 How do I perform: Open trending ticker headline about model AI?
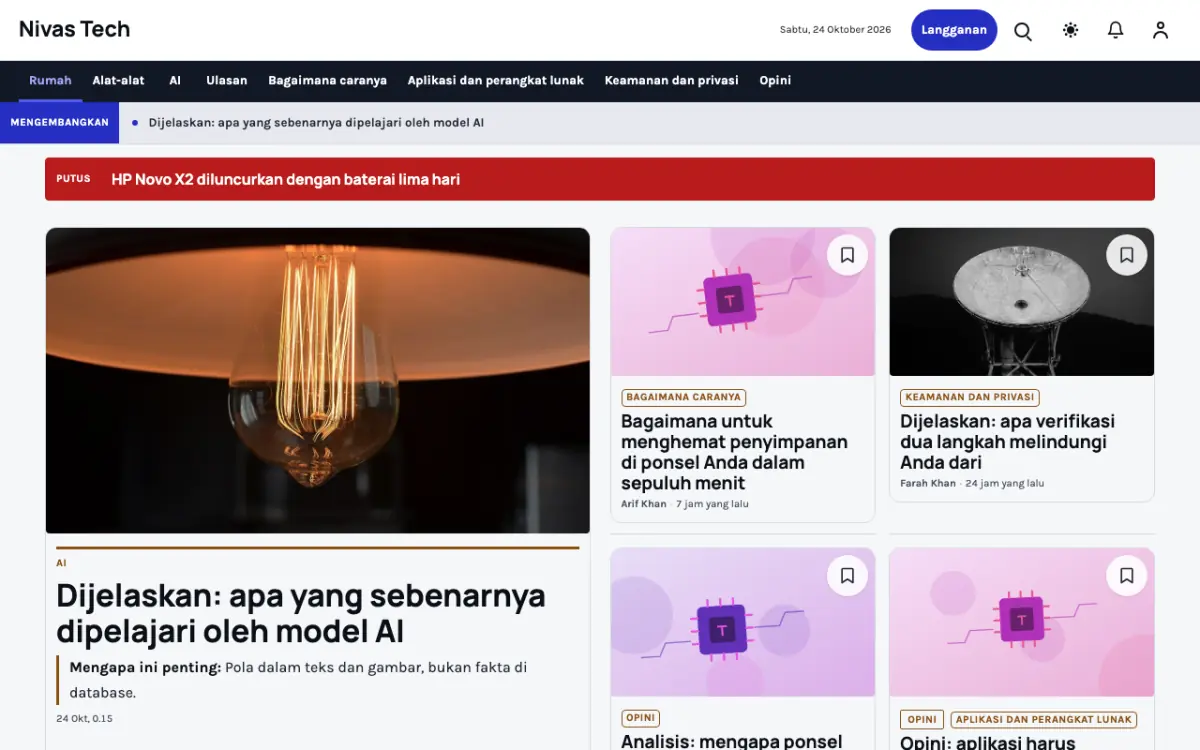(x=316, y=123)
